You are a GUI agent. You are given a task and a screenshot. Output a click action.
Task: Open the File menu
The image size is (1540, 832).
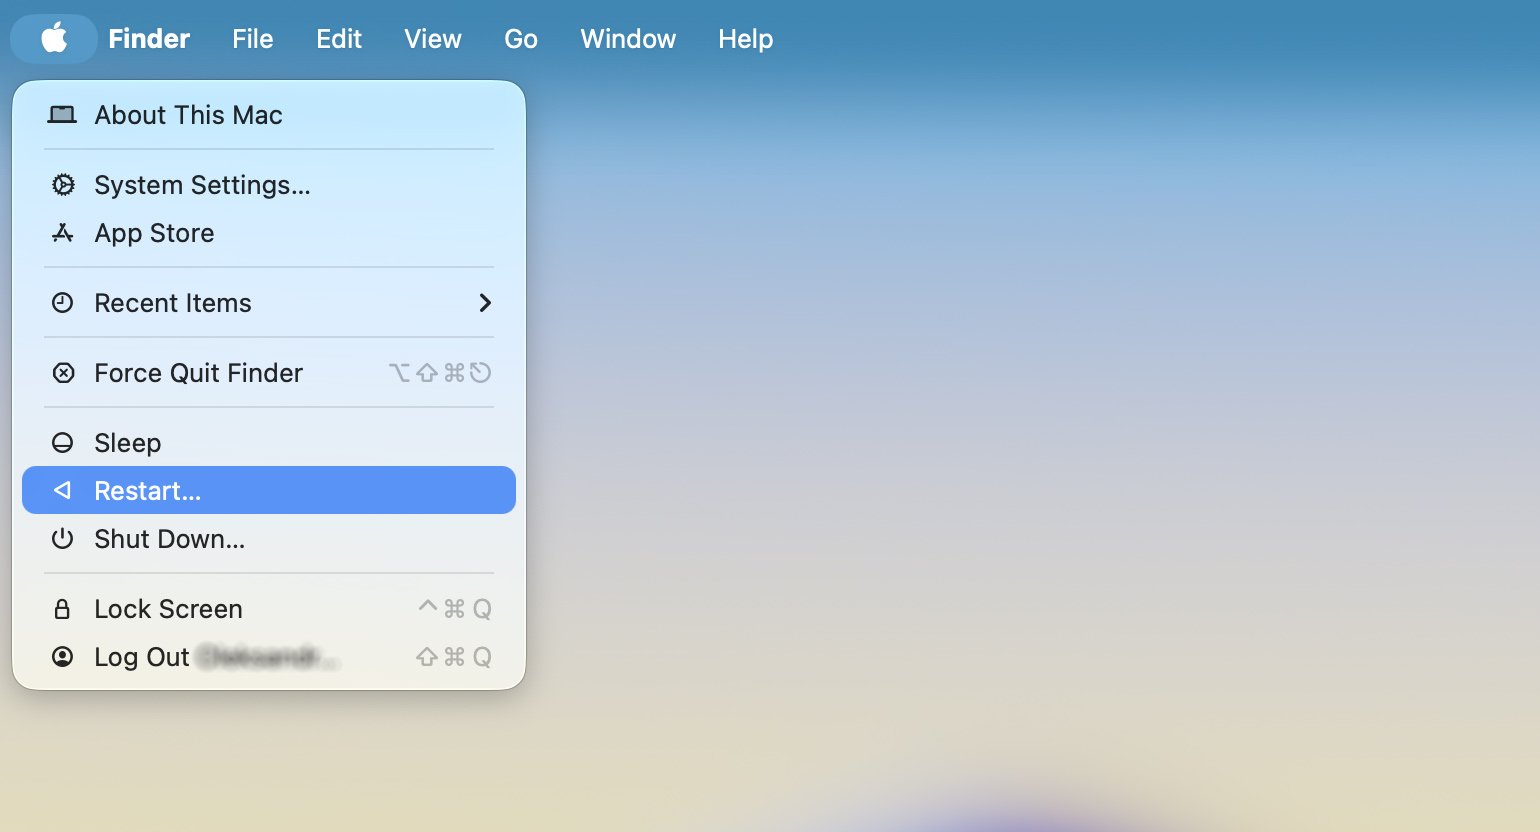(253, 39)
